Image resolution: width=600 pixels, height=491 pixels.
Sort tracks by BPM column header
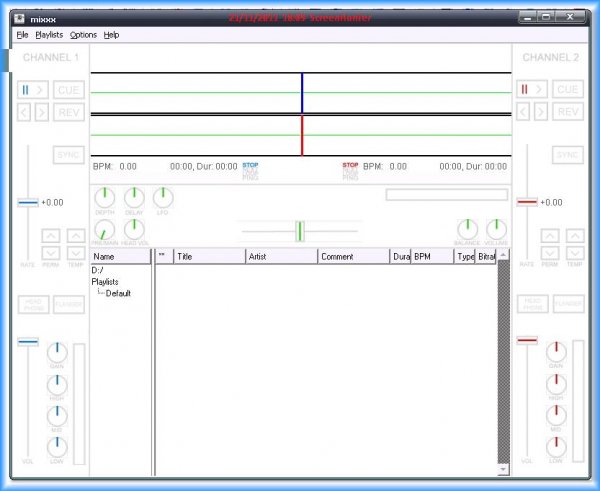click(432, 256)
